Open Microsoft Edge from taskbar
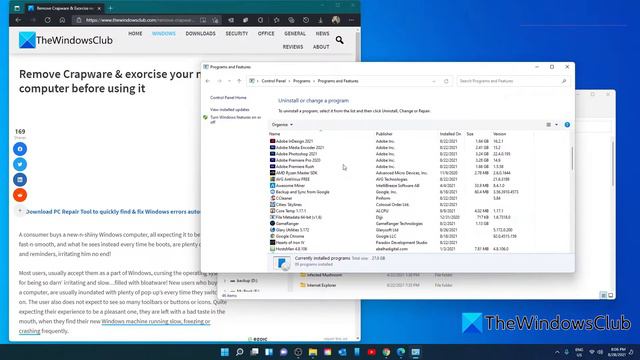640x360 pixels. coord(401,352)
